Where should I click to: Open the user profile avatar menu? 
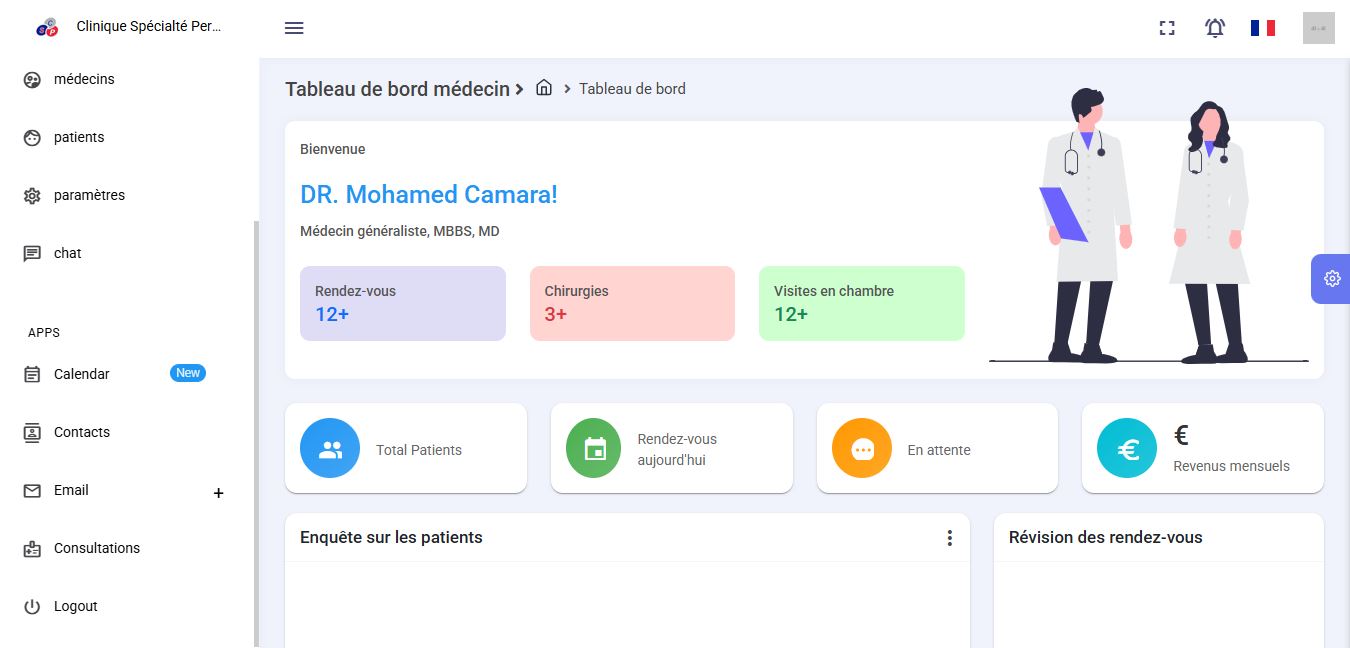coord(1318,28)
